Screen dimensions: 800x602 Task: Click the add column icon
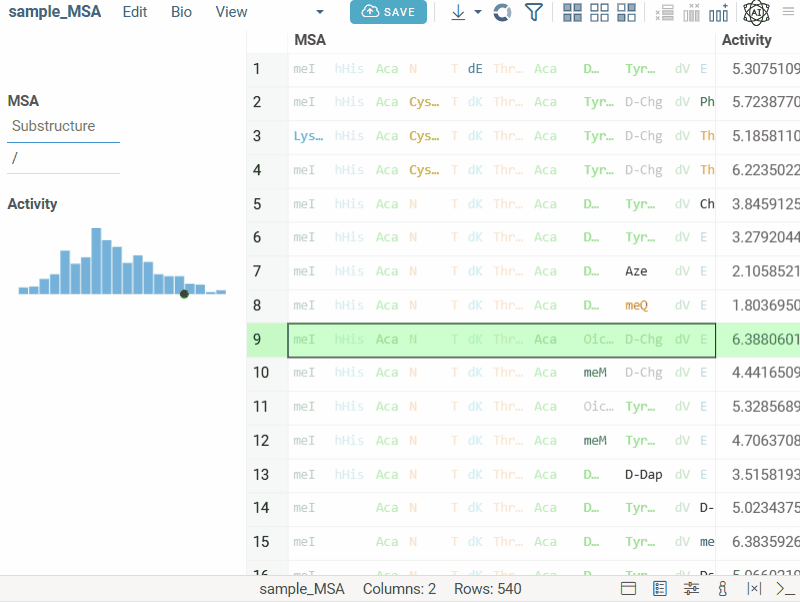pos(718,12)
